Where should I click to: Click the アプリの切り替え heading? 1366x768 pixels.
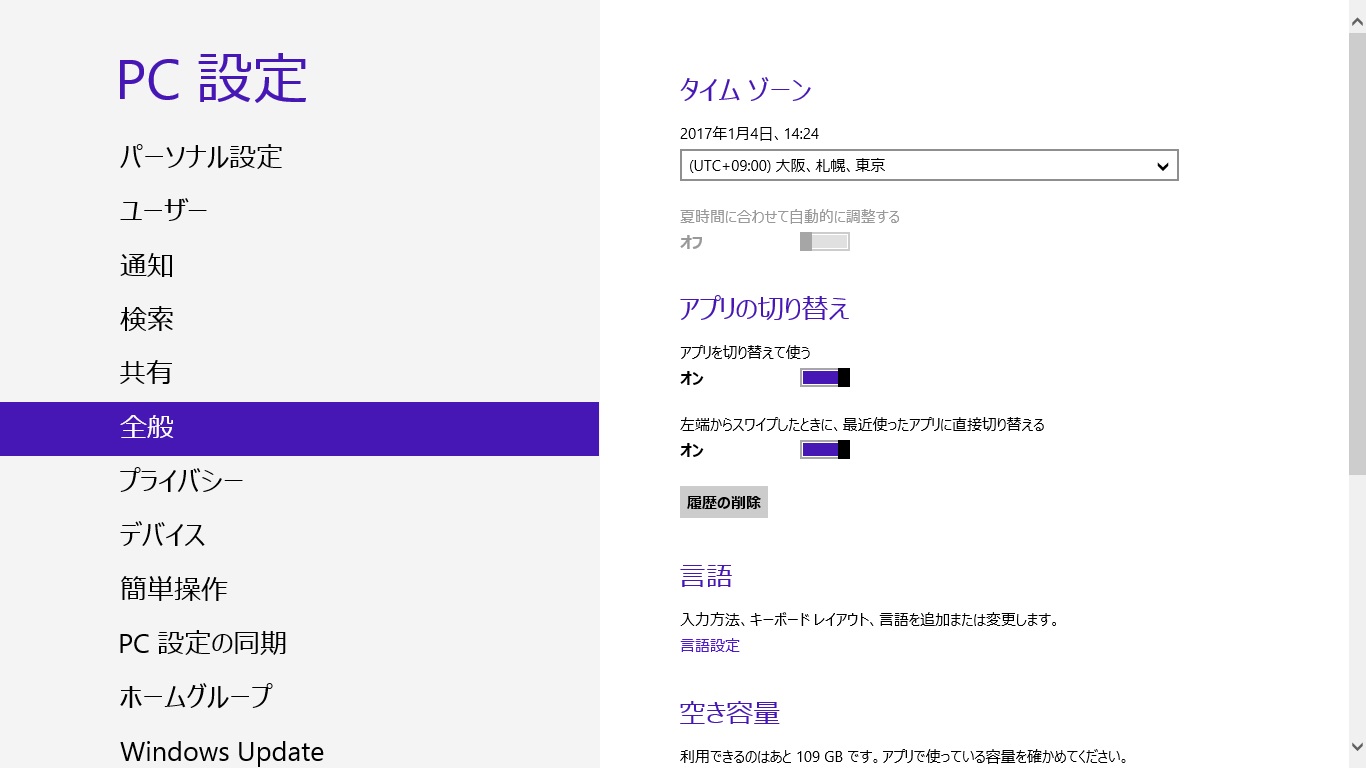pyautogui.click(x=765, y=308)
